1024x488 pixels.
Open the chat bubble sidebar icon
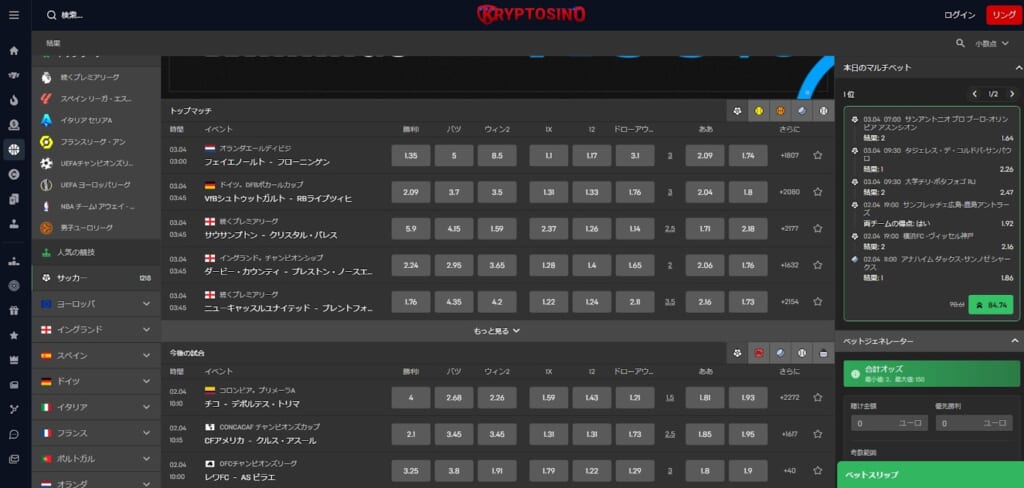click(x=14, y=434)
